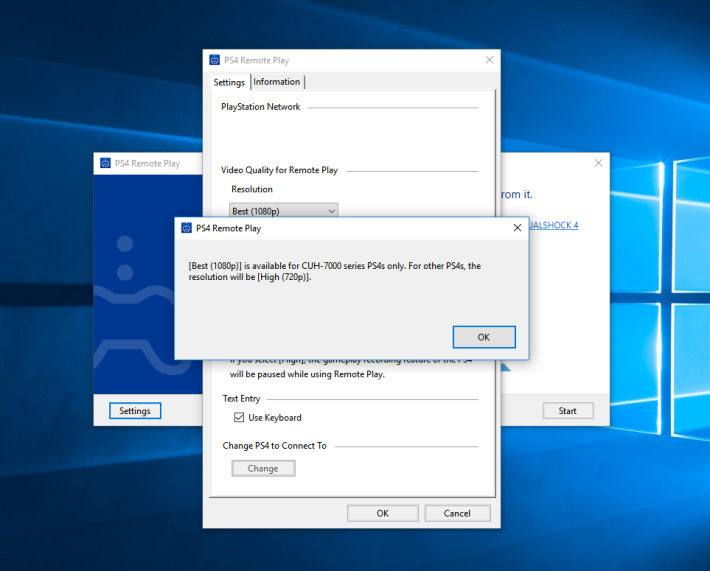Click OK at the bottom of the settings window
This screenshot has height=571, width=710.
383,513
